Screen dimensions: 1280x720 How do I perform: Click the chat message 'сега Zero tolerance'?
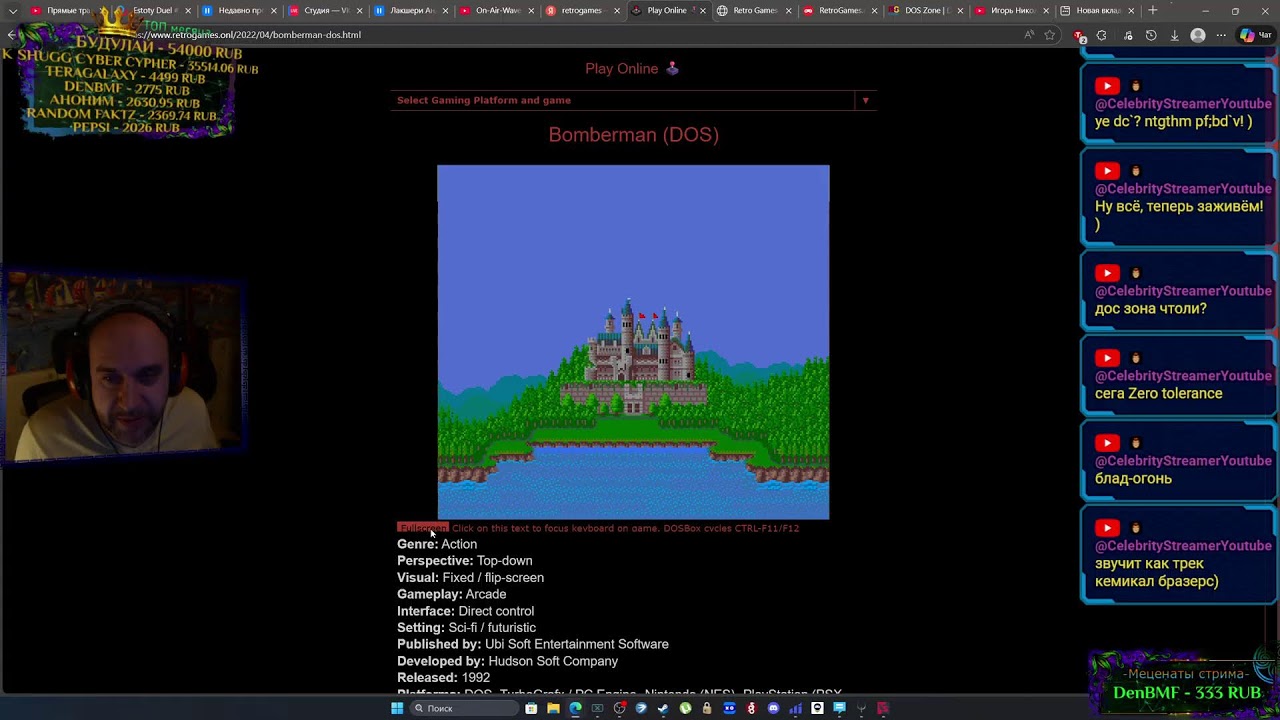[x=1158, y=394]
